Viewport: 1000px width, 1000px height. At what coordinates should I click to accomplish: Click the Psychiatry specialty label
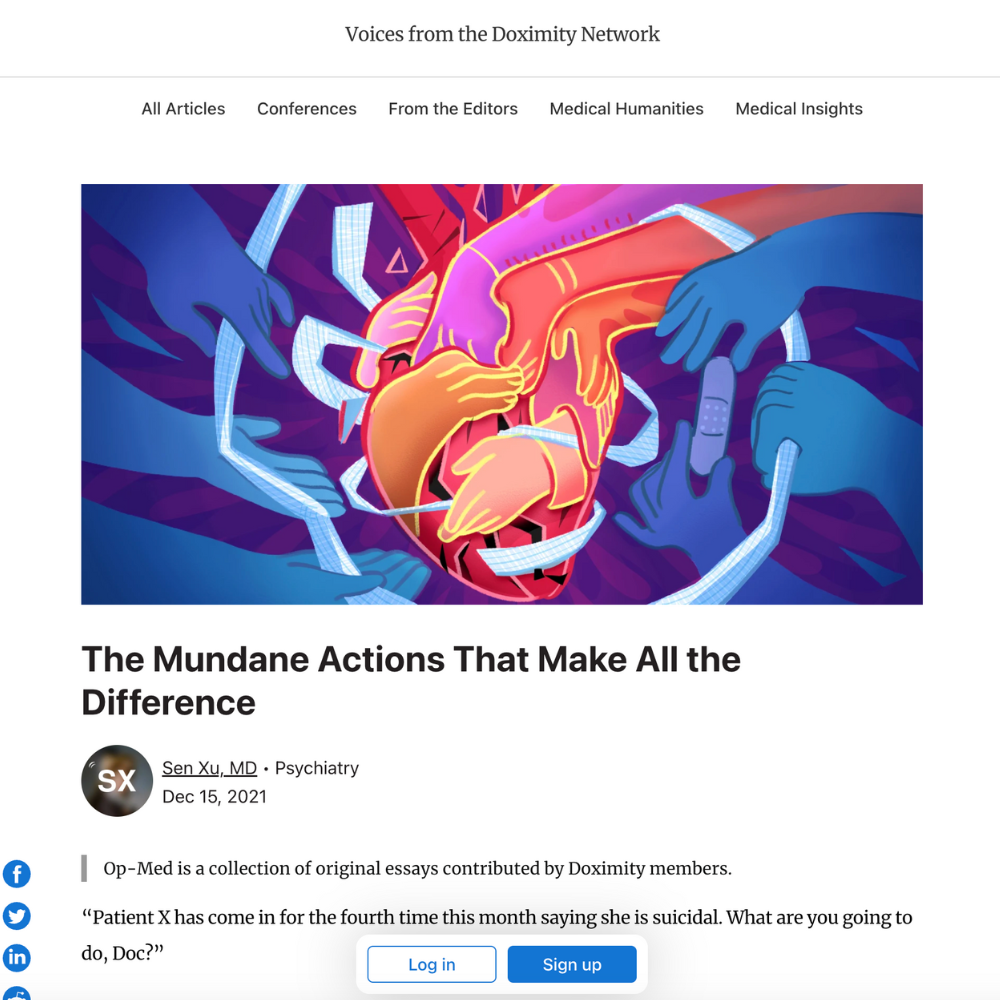point(316,768)
